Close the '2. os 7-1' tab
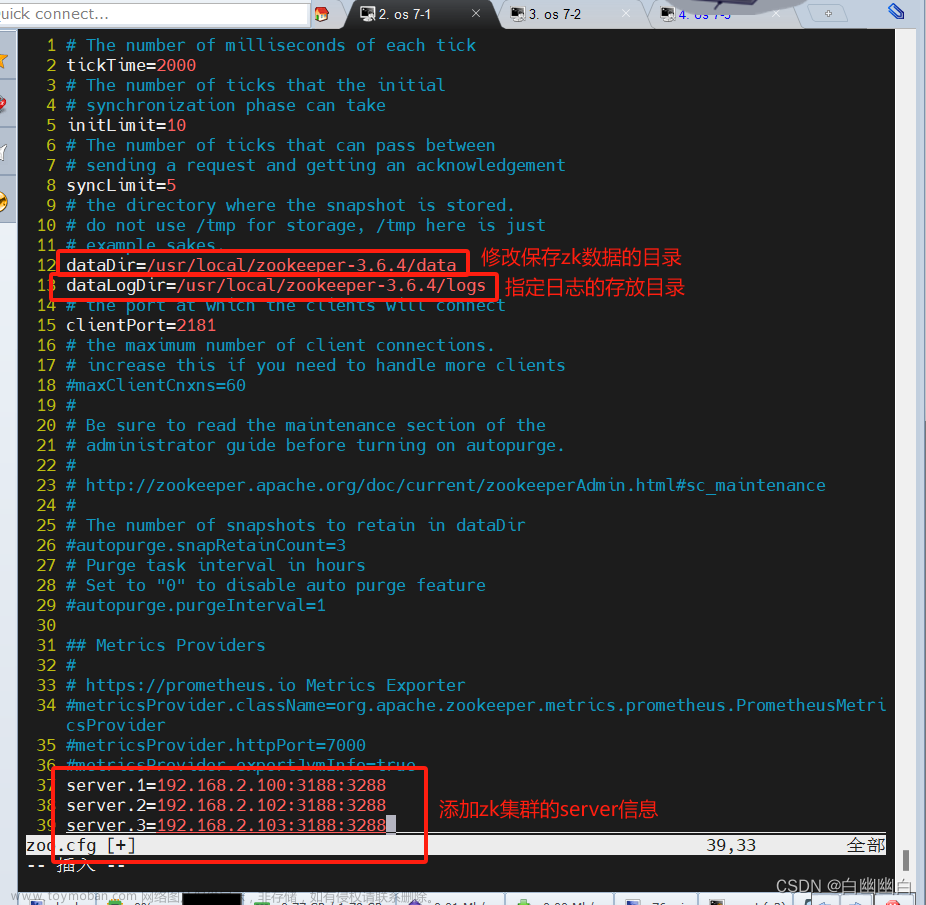Viewport: 926px width, 905px height. point(475,13)
